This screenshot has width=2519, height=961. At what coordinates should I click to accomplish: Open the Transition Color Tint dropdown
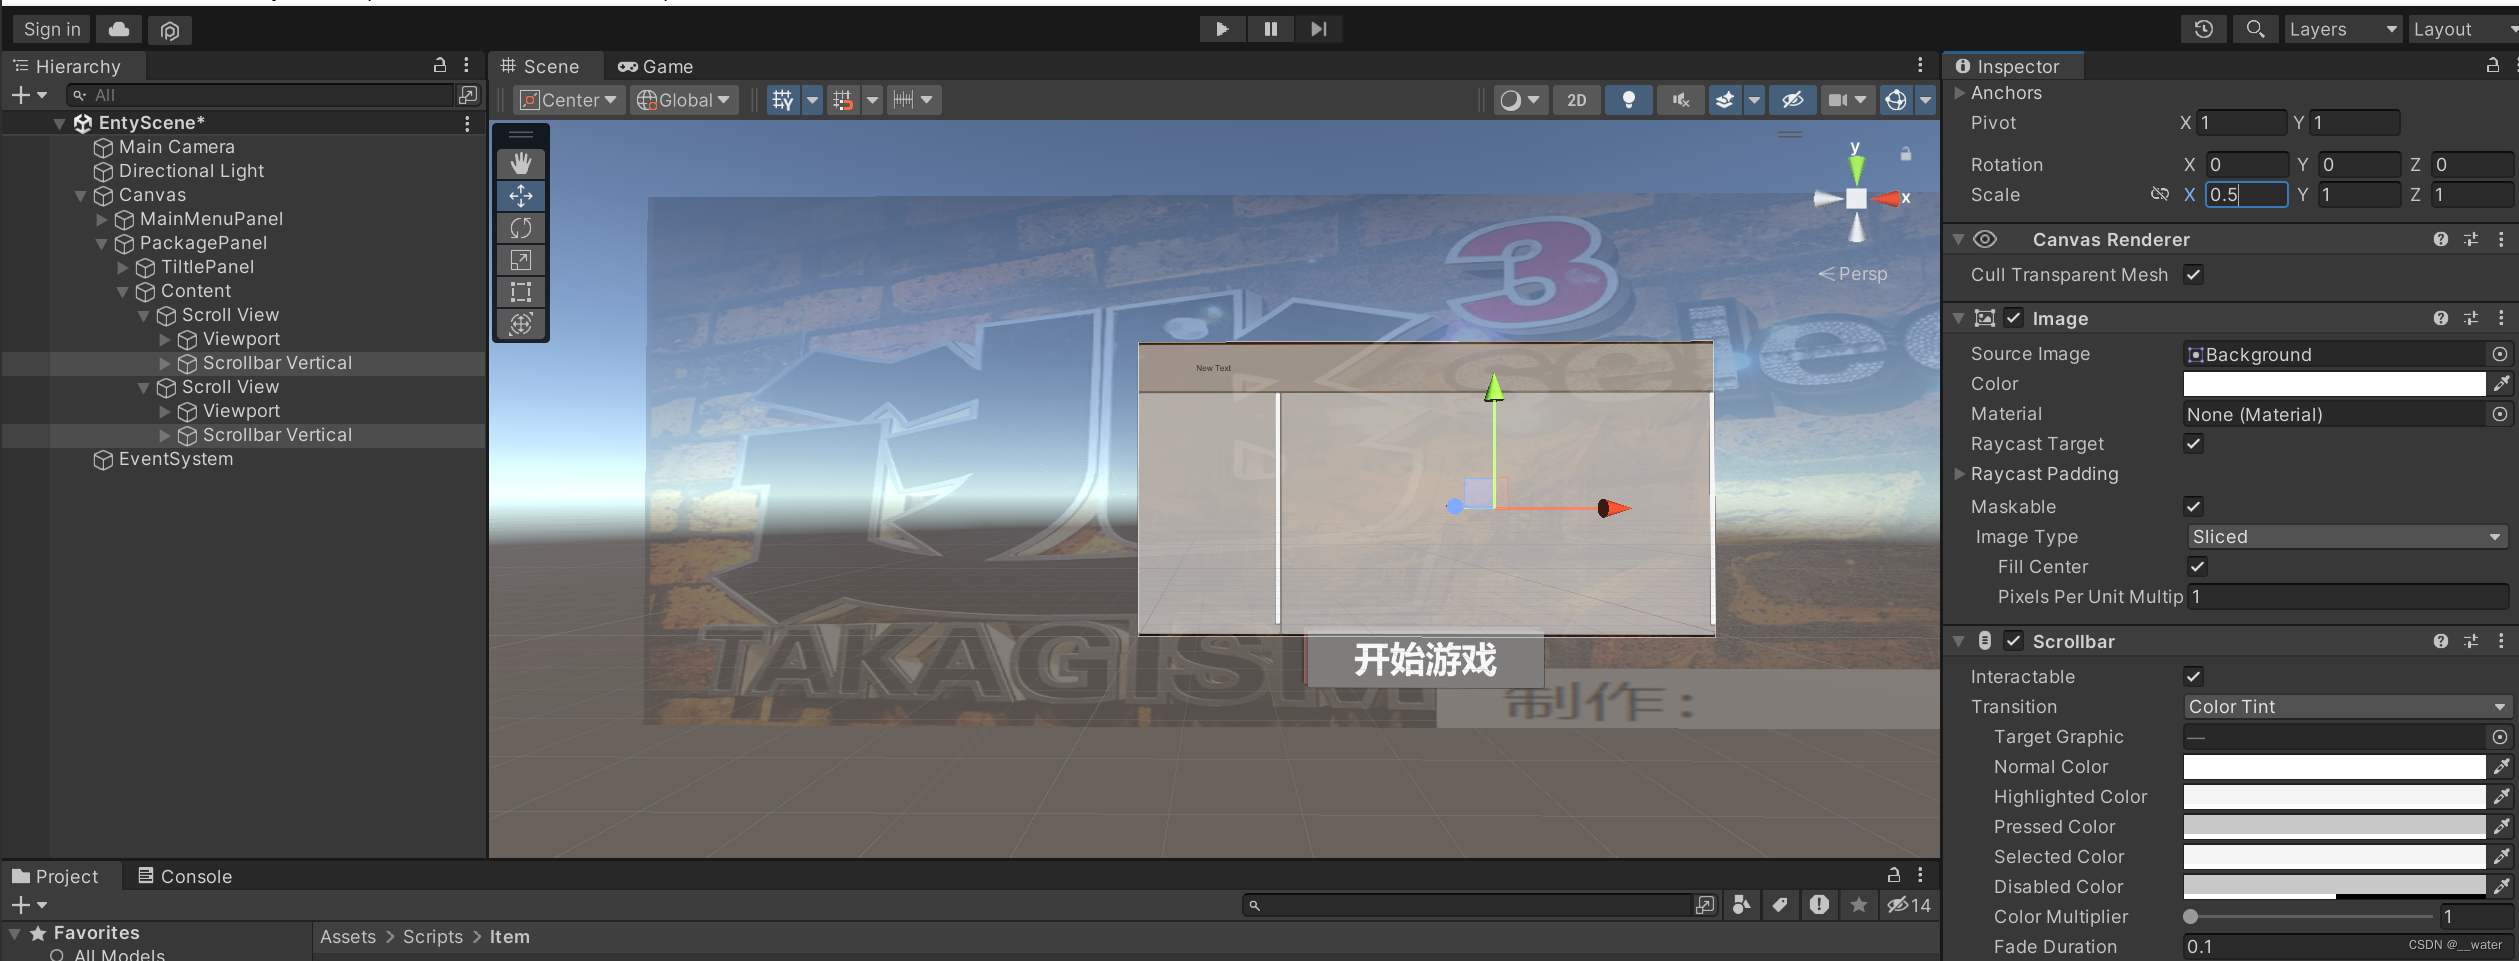tap(2346, 707)
